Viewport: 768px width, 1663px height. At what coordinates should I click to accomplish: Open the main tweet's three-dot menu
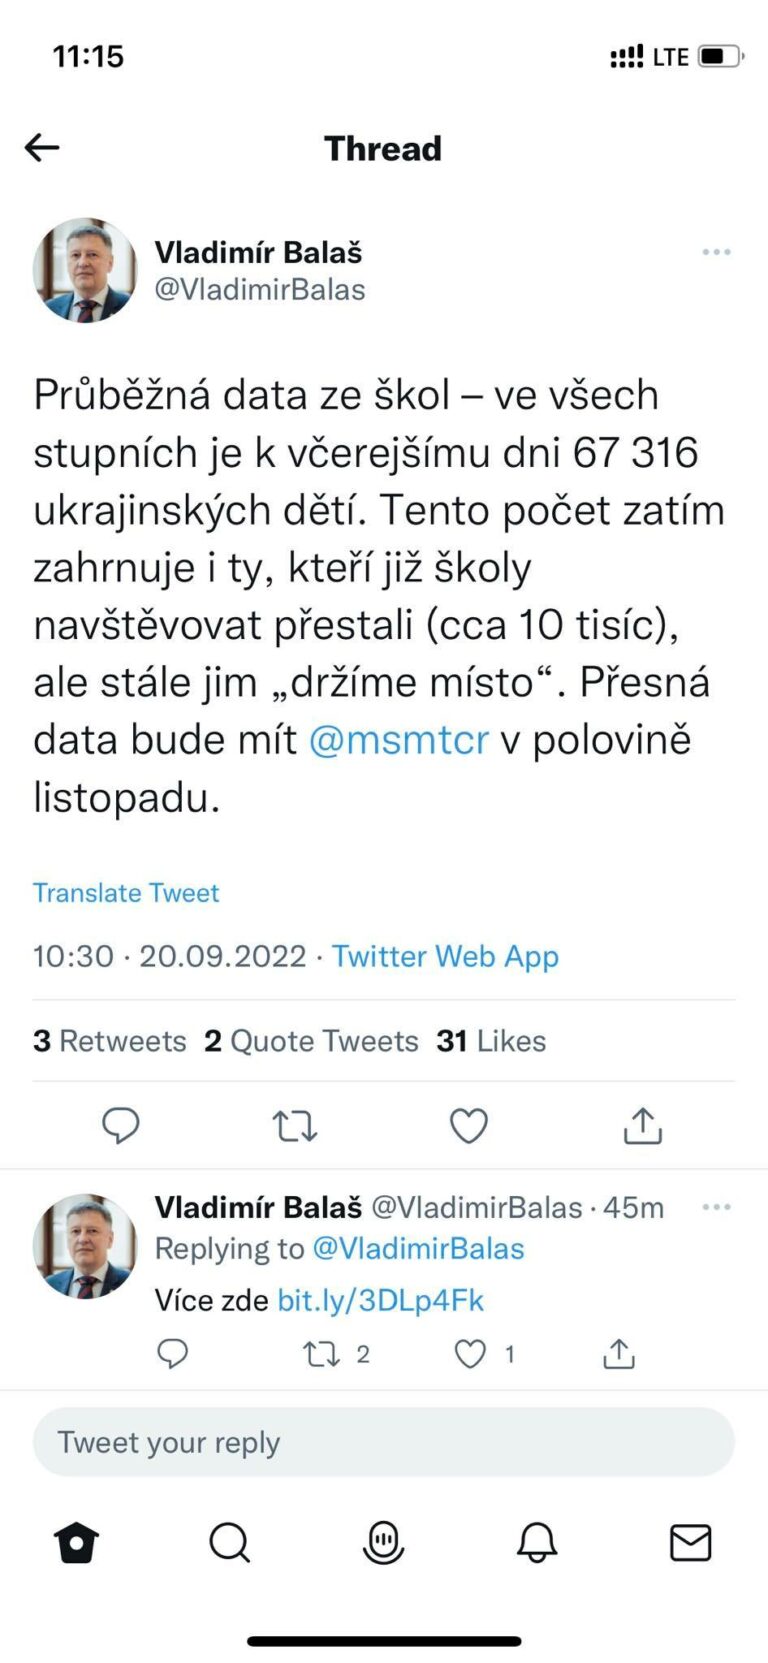tap(716, 252)
